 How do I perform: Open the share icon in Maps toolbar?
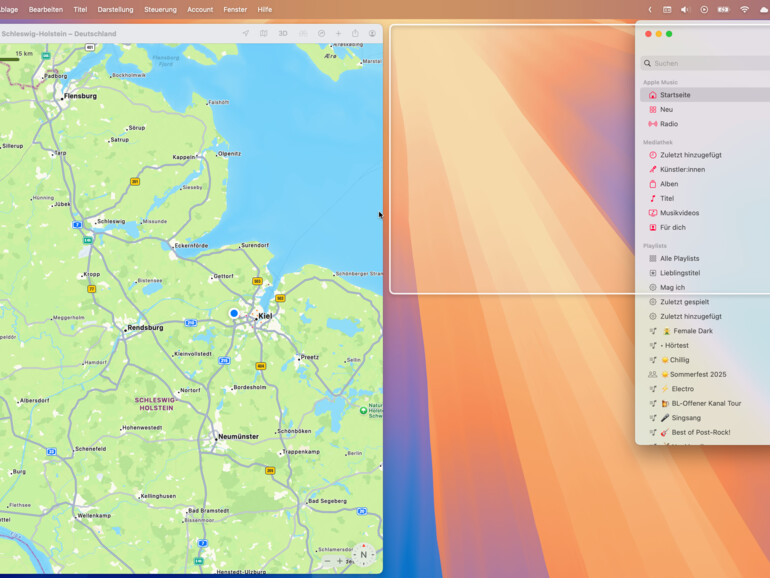(355, 33)
